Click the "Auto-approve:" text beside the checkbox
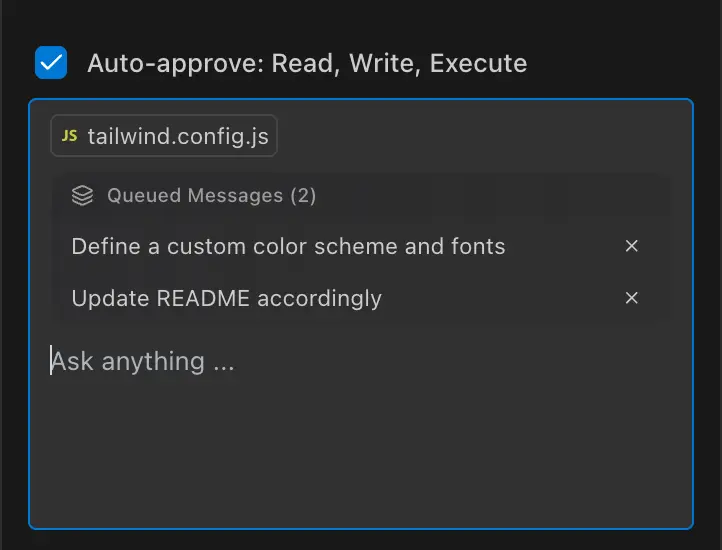This screenshot has width=722, height=550. click(x=175, y=64)
